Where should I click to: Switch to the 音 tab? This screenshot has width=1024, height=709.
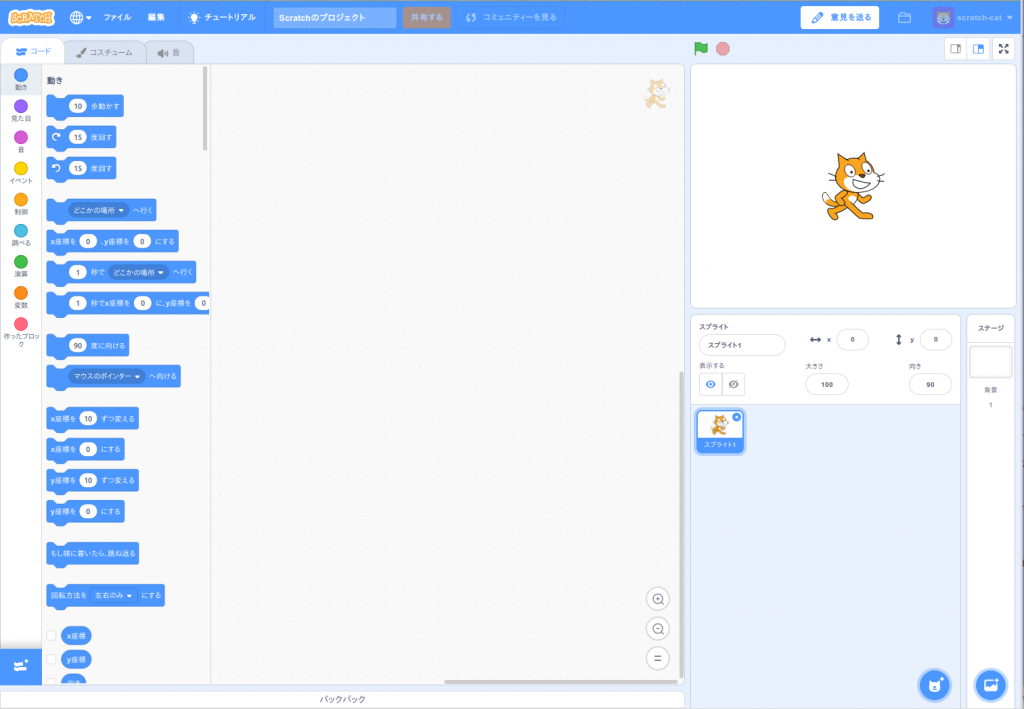(x=169, y=52)
